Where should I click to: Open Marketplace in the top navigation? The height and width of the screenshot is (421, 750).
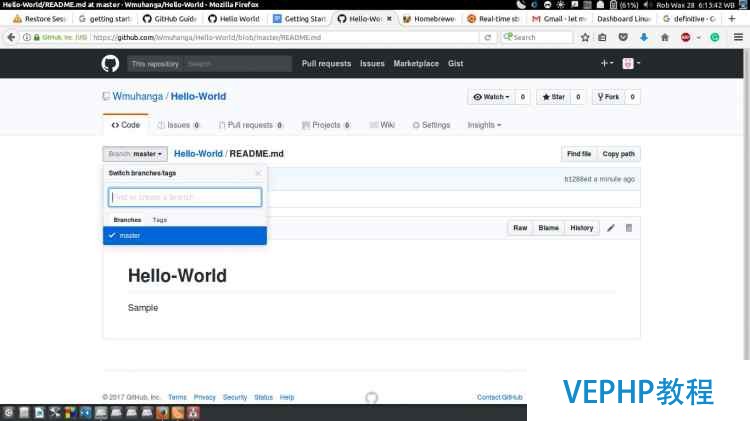pos(416,64)
